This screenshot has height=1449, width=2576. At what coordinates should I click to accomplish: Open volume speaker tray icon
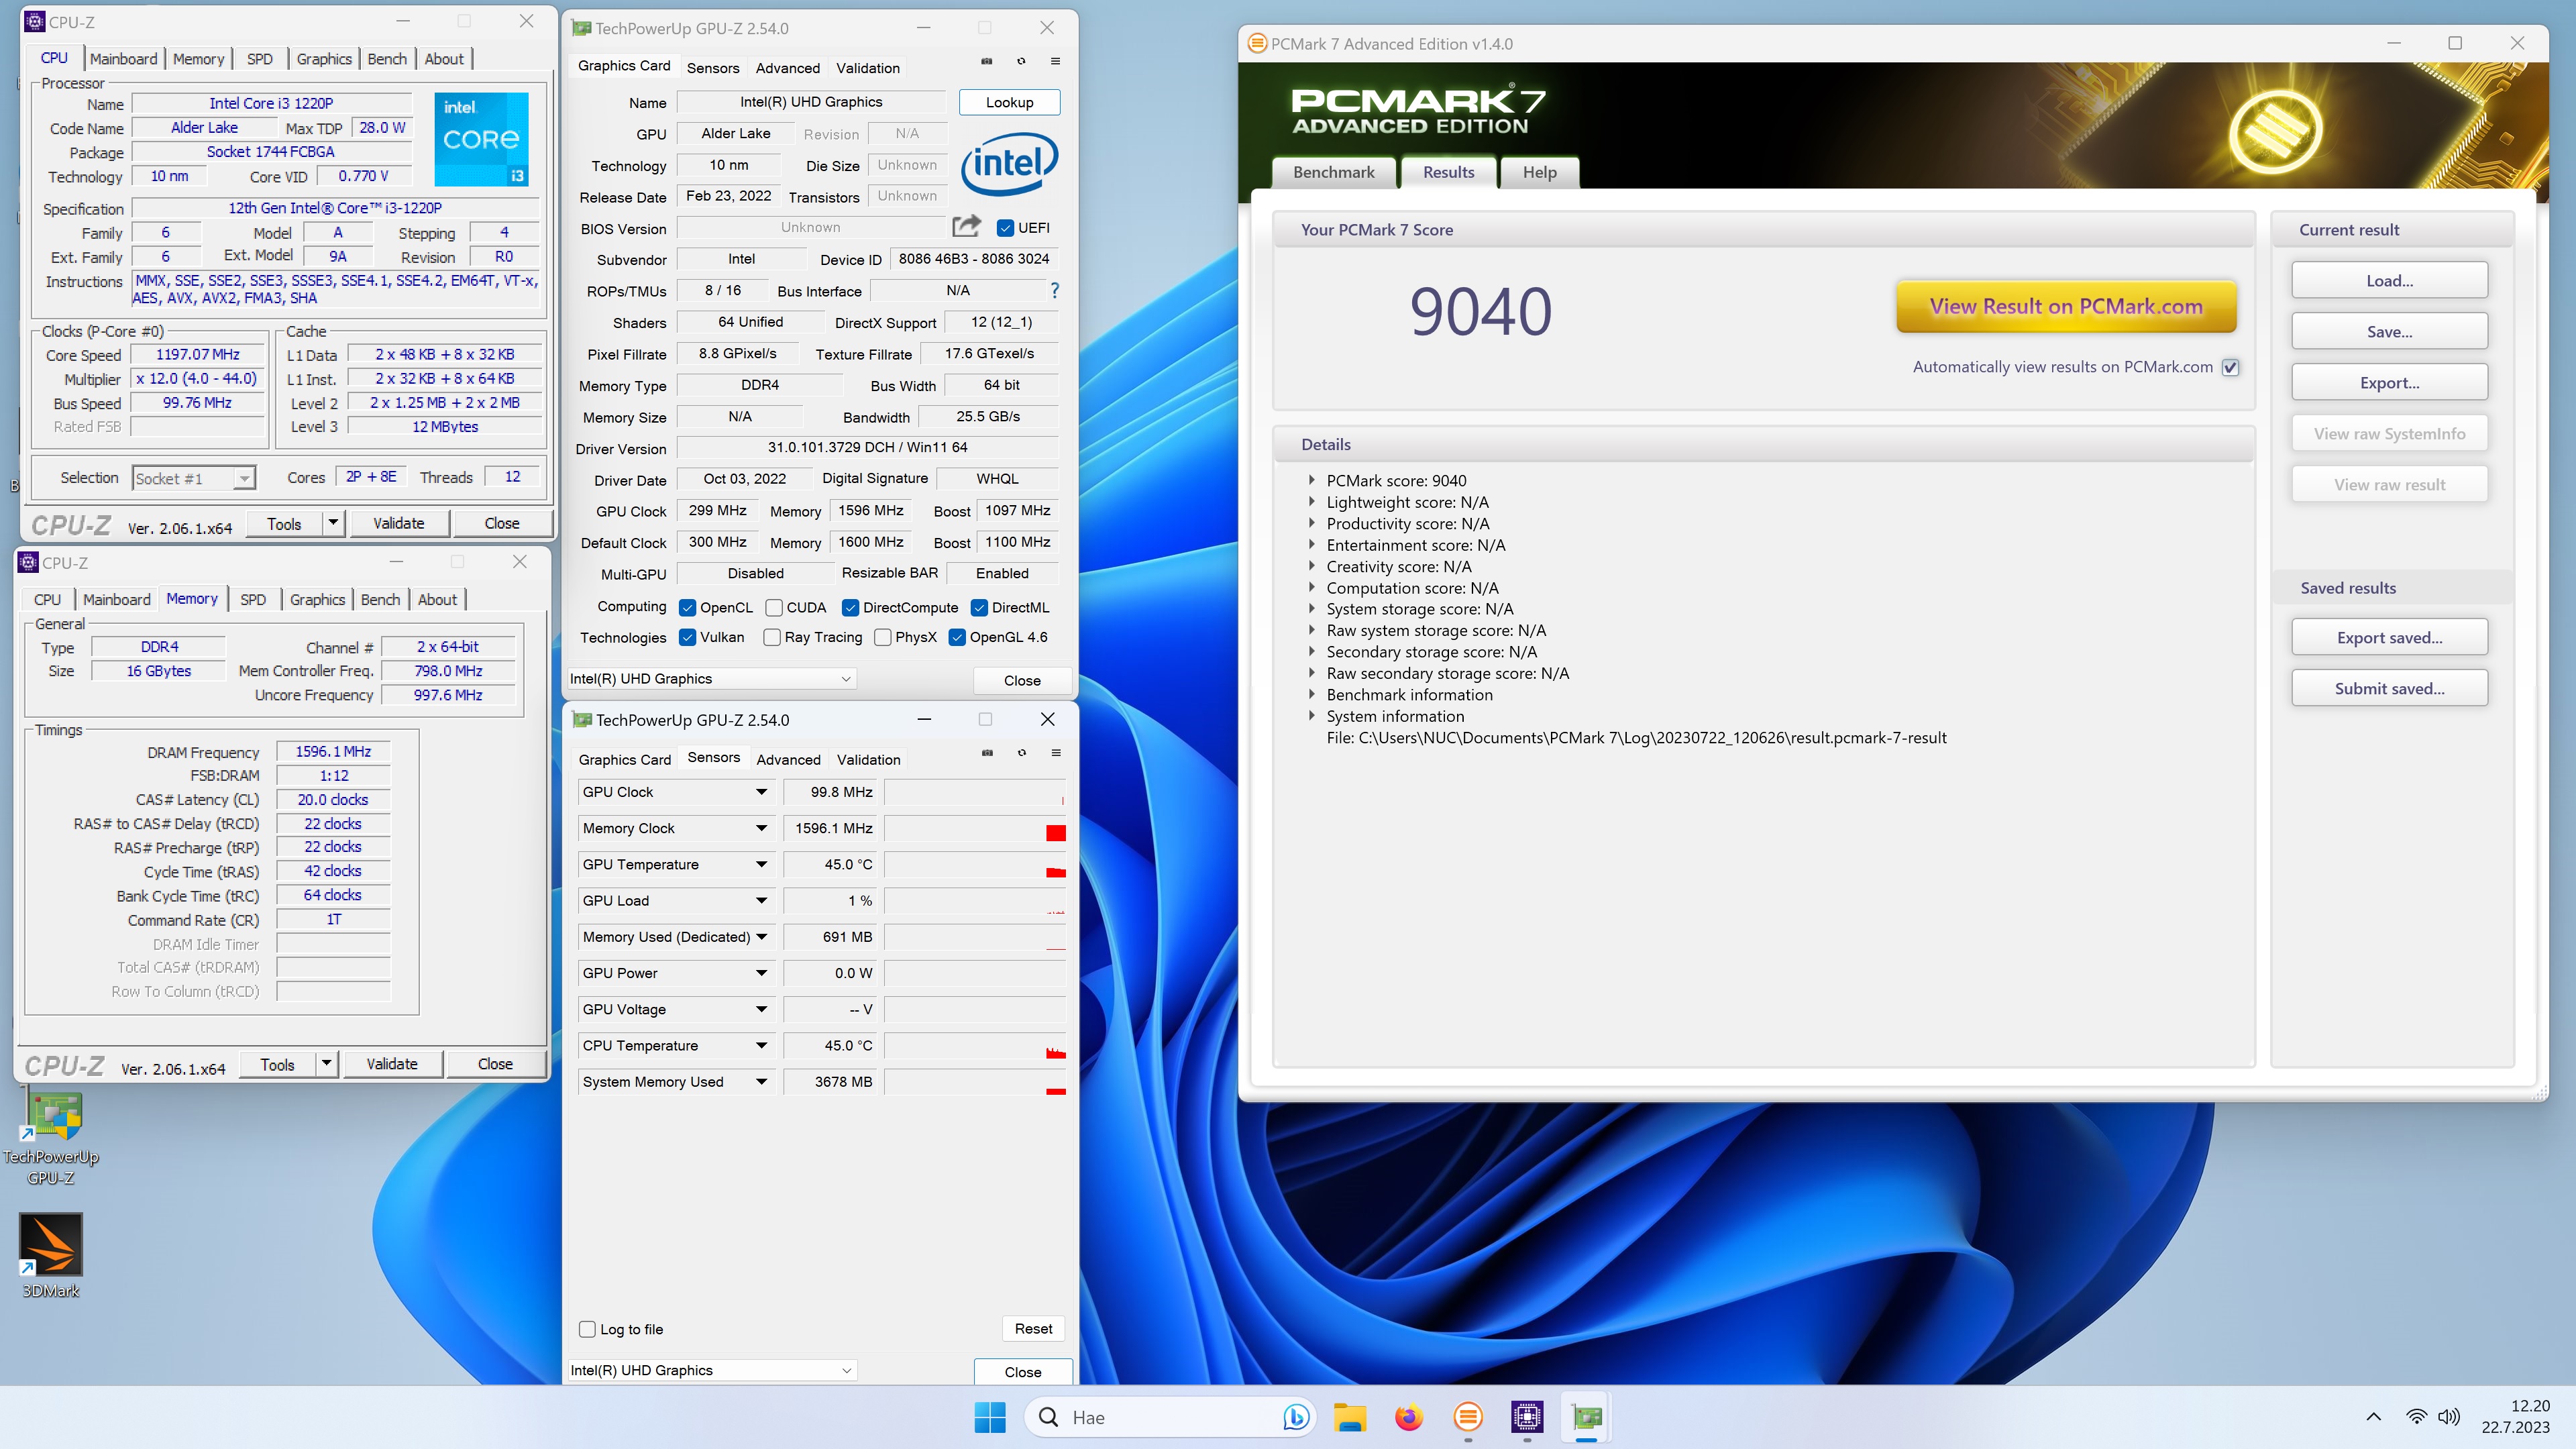2449,1417
